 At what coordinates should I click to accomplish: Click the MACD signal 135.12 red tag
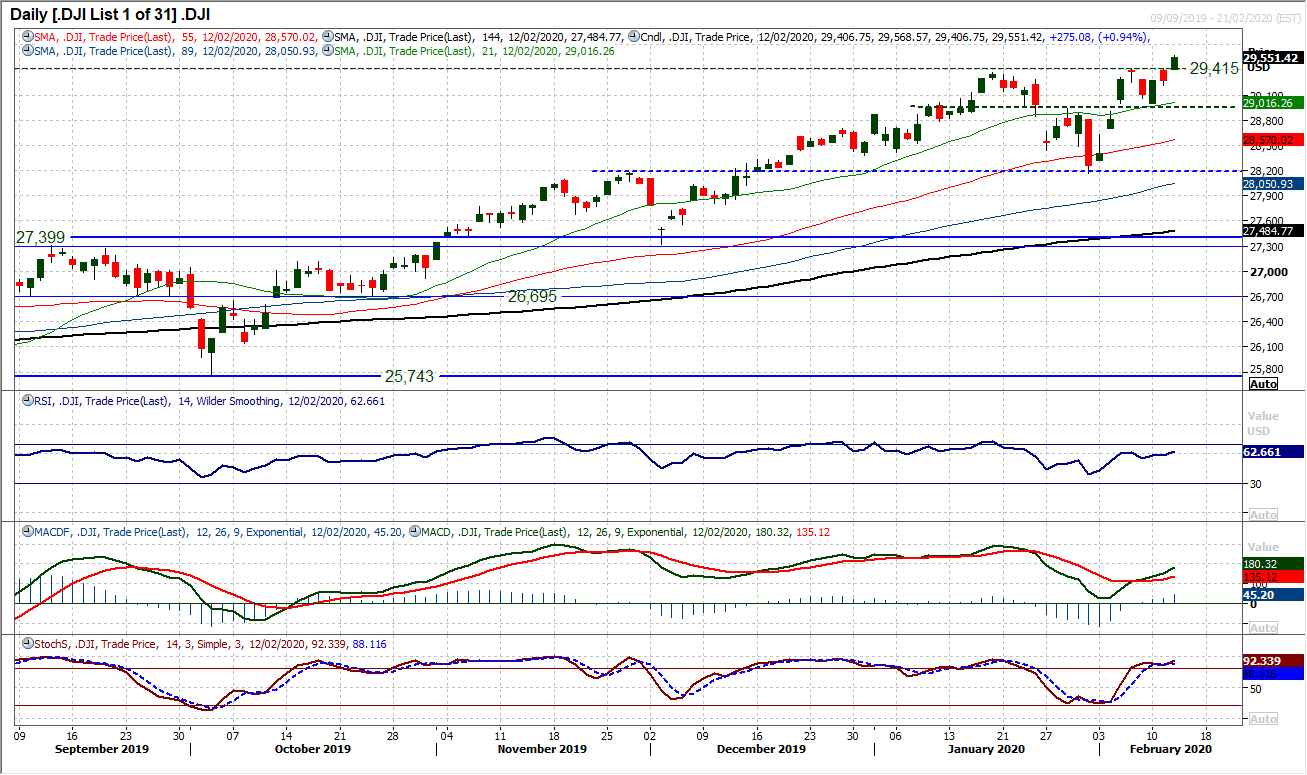[1274, 577]
